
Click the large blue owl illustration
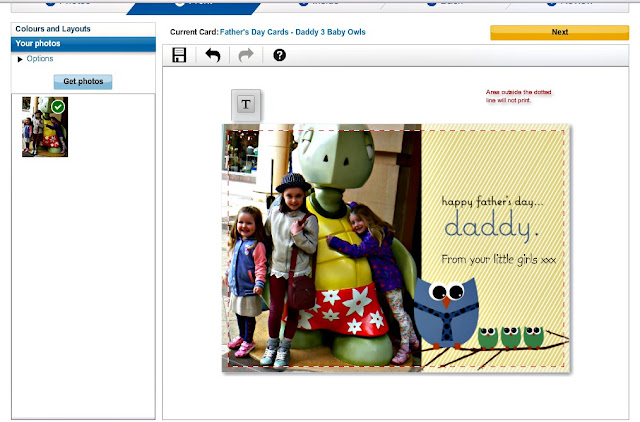(x=446, y=312)
